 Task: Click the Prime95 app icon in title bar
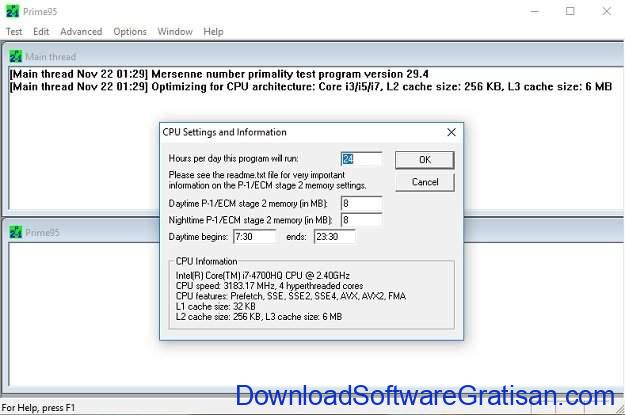coord(12,11)
